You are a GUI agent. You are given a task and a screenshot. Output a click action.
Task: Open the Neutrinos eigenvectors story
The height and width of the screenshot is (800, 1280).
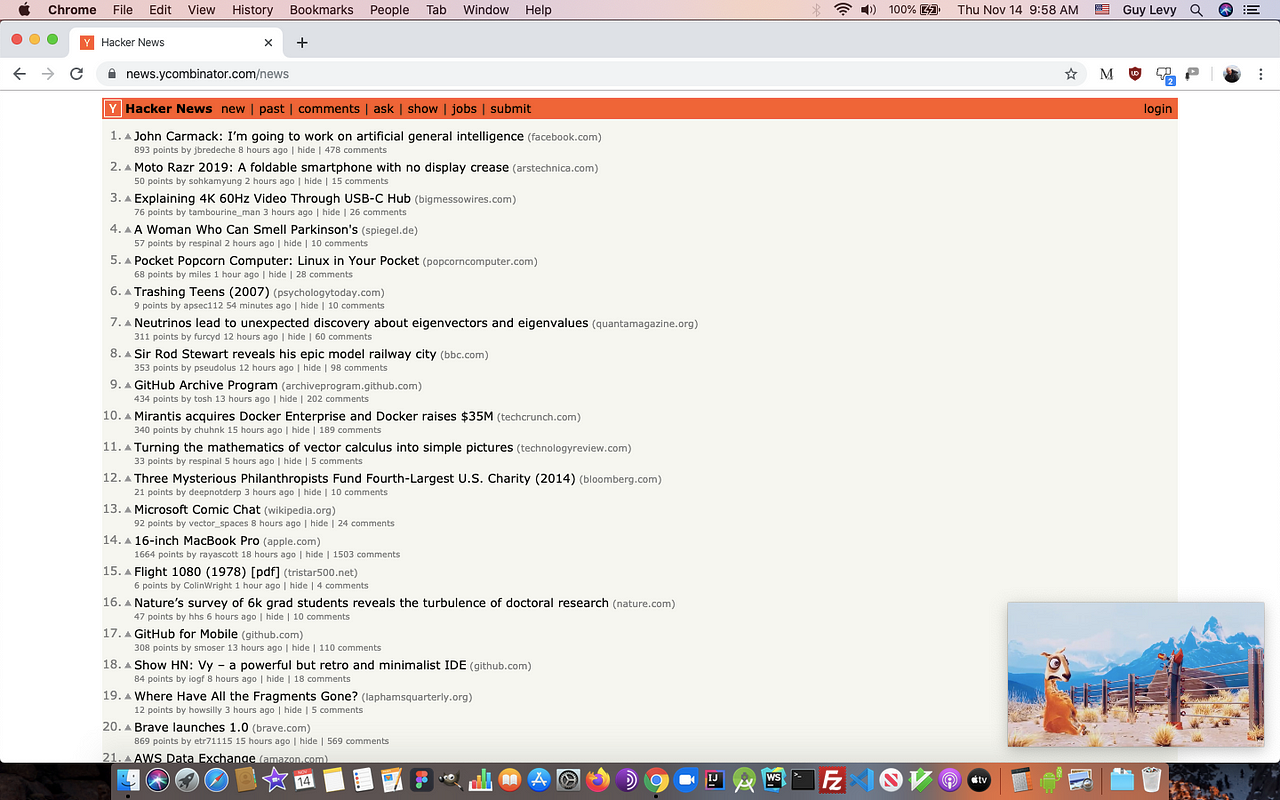[361, 323]
